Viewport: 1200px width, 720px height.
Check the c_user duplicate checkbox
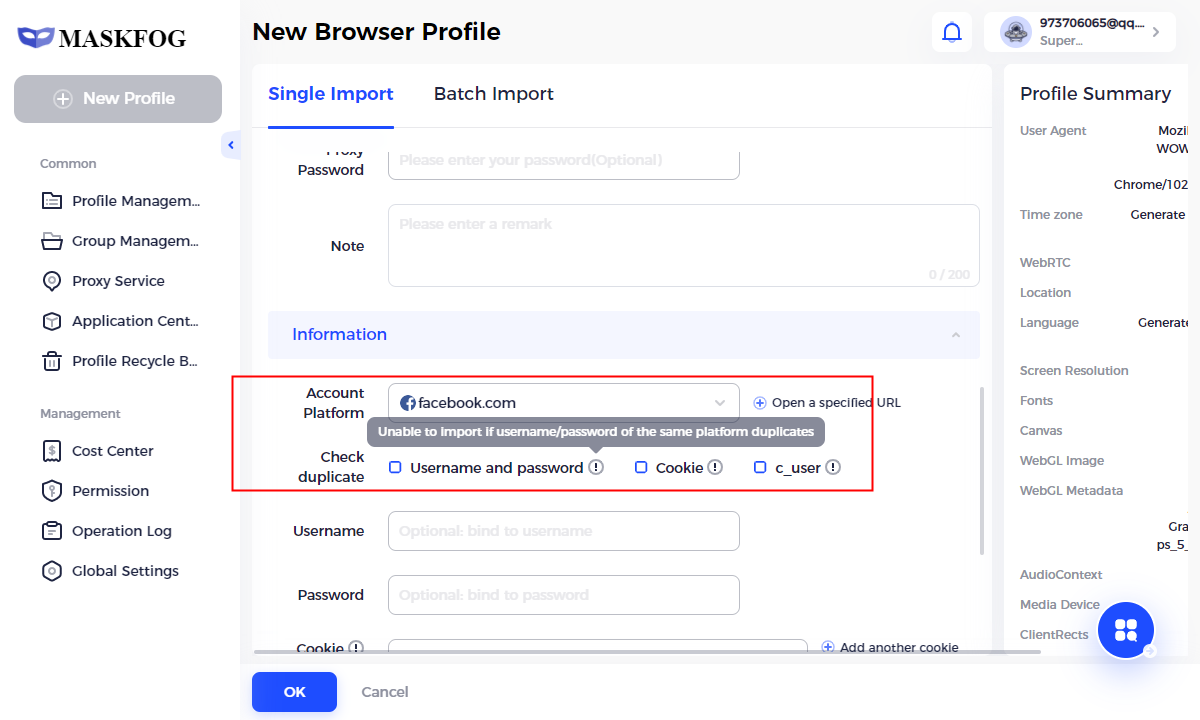coord(760,467)
